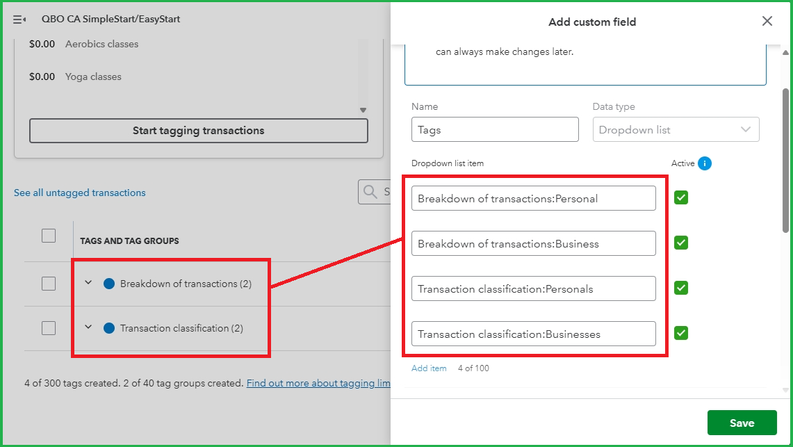Uncheck Active for Transaction classification:Businesses
This screenshot has width=793, height=447.
pyautogui.click(x=681, y=333)
